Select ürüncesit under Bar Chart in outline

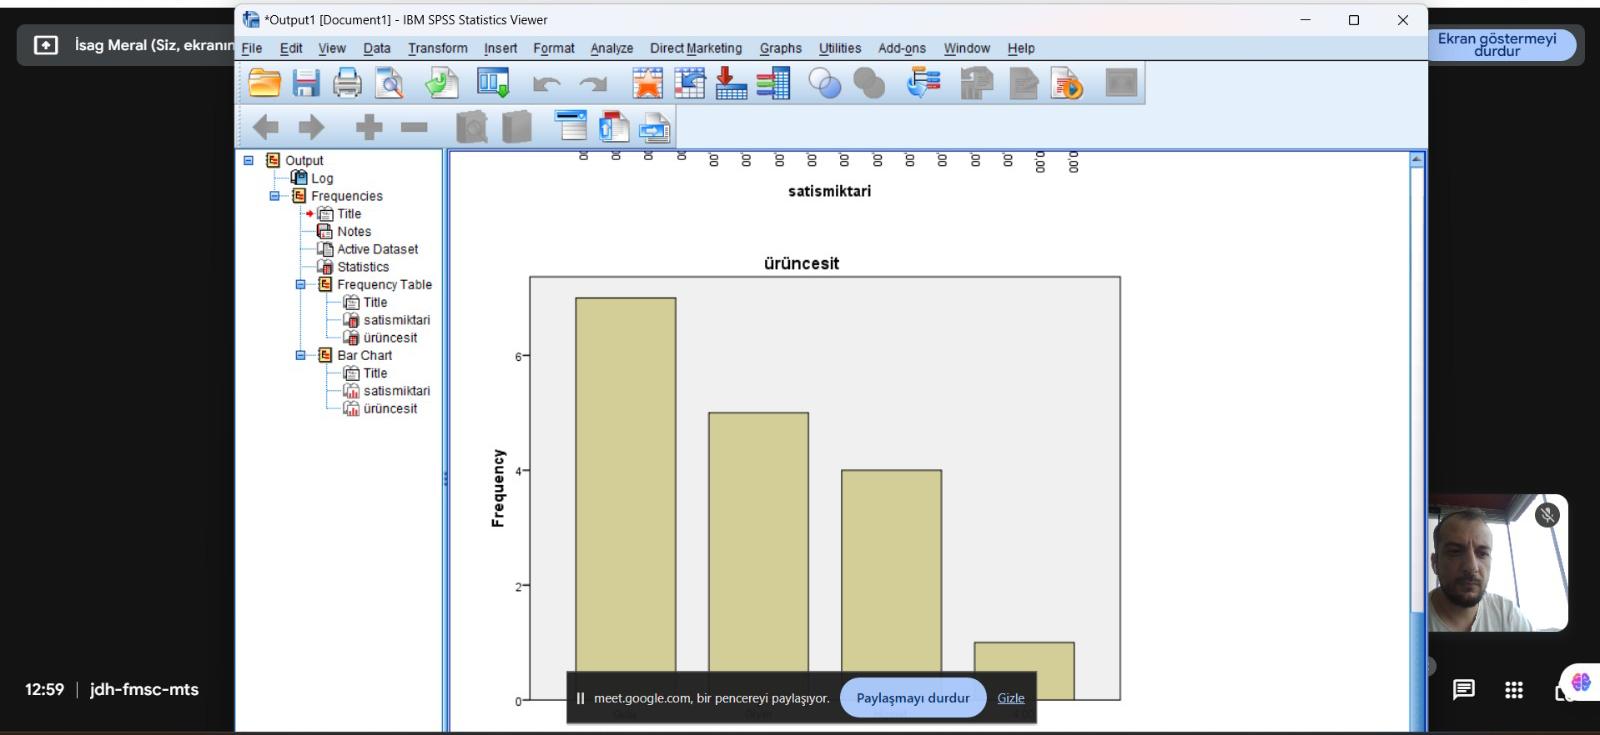pyautogui.click(x=390, y=409)
